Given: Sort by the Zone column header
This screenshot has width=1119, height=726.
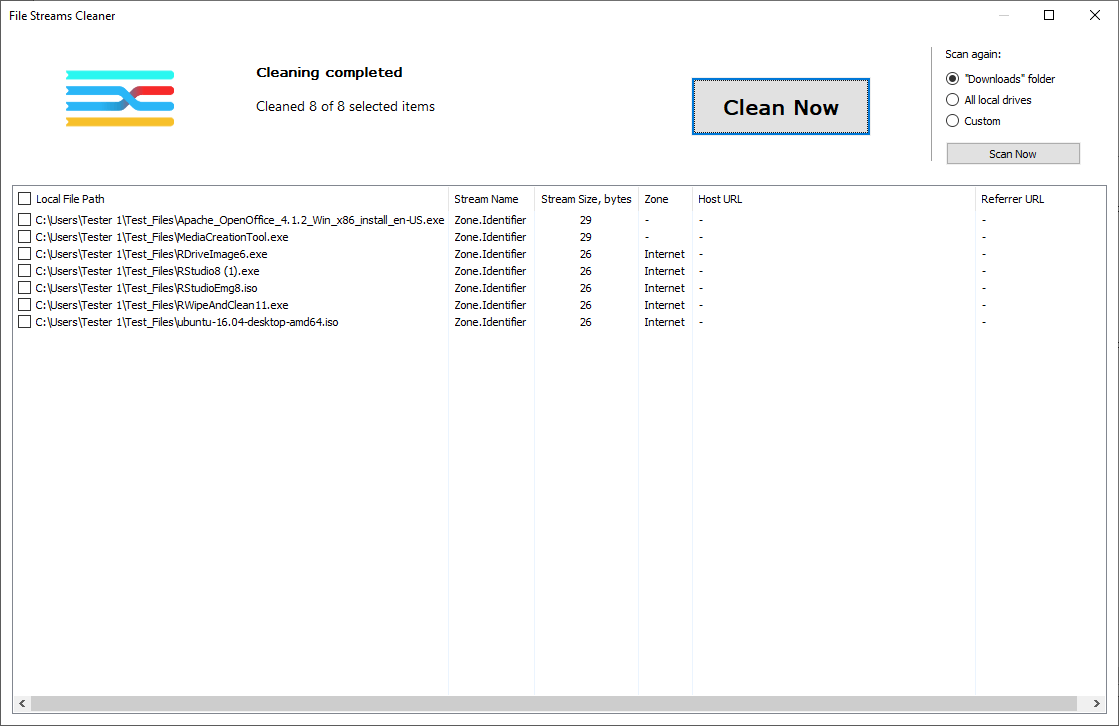Looking at the screenshot, I should click(x=665, y=199).
